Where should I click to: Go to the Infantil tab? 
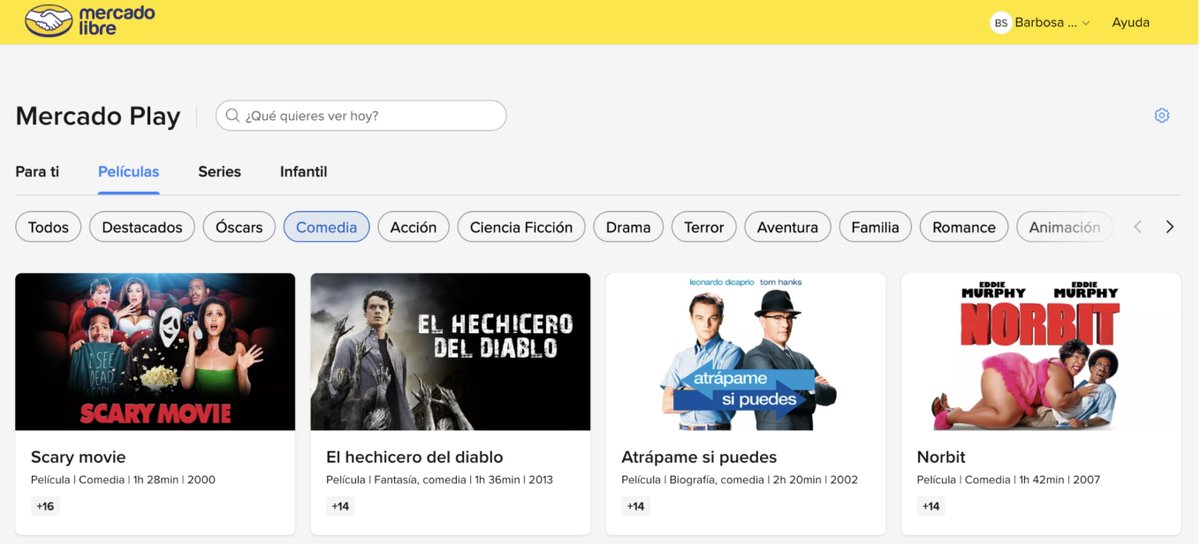click(x=303, y=172)
